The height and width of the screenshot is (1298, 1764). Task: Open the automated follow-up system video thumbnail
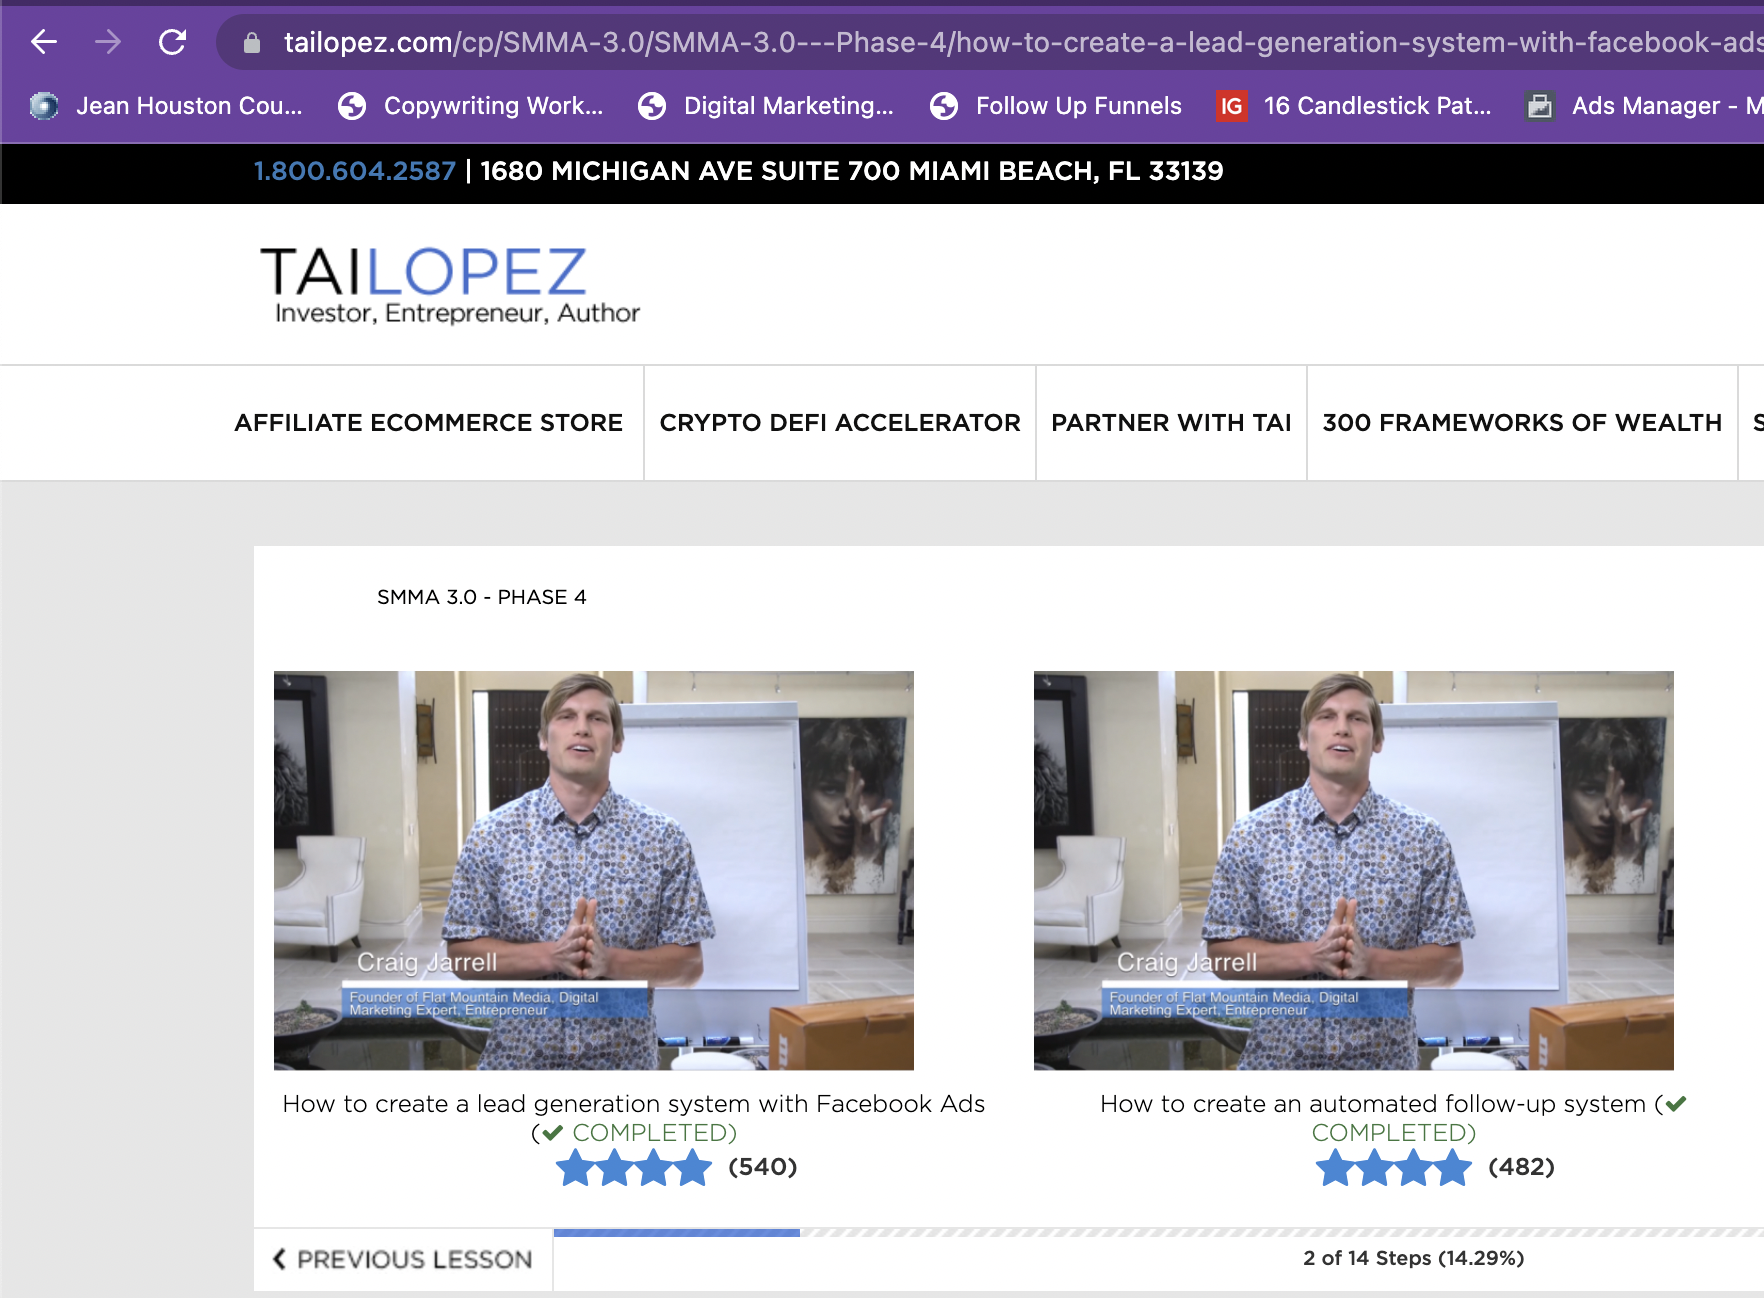click(1354, 870)
